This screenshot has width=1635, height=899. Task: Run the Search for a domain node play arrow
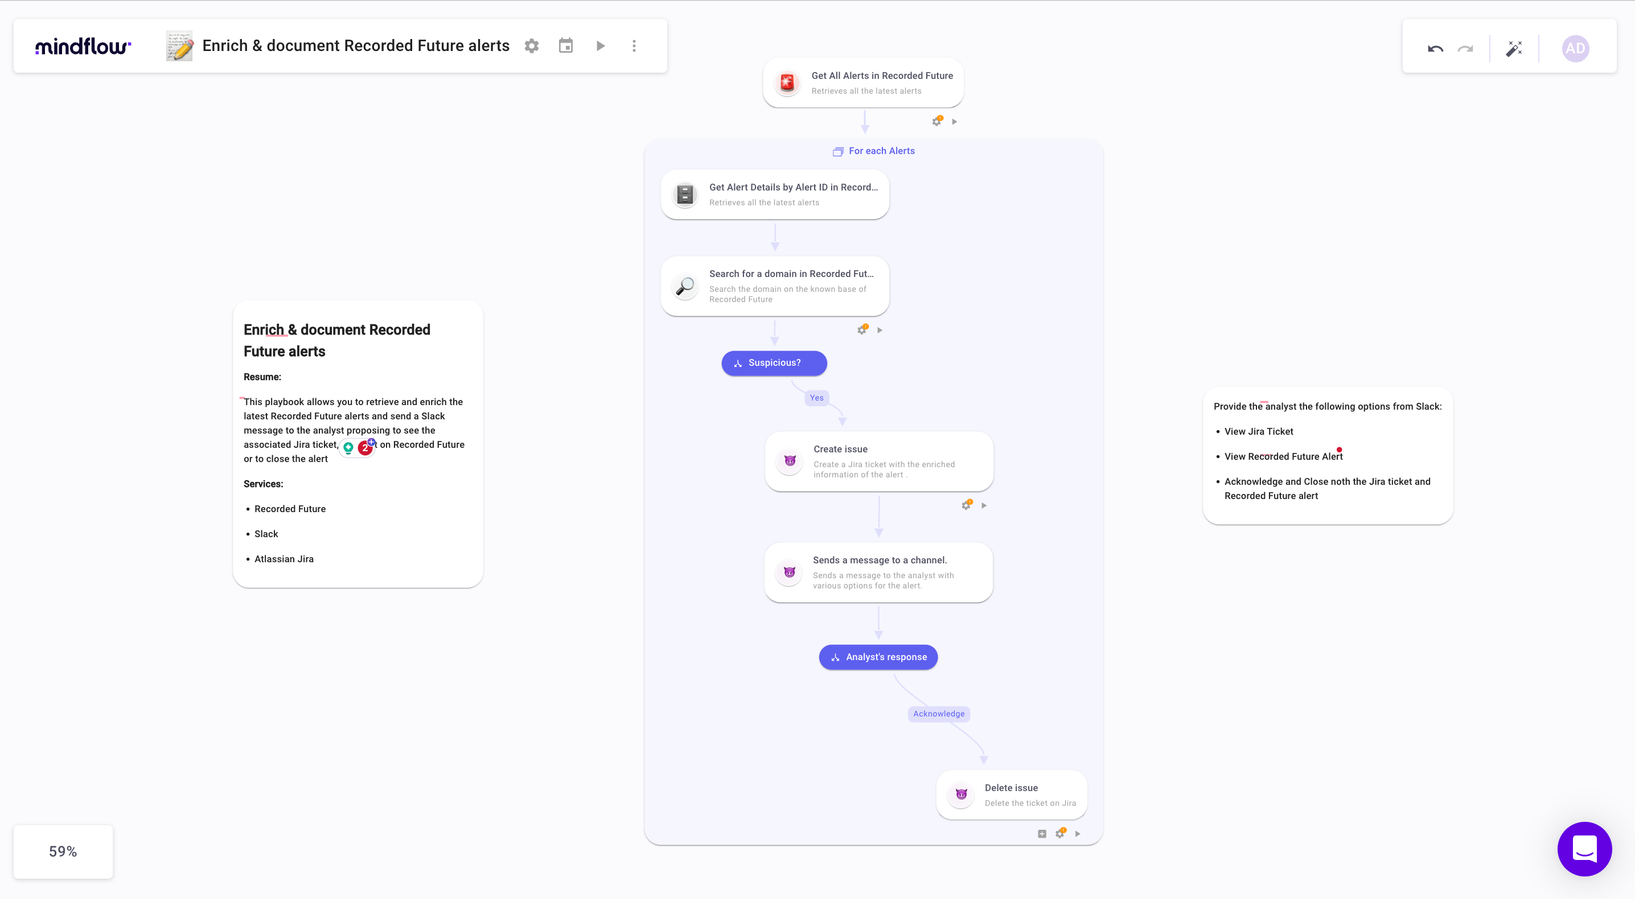coord(880,330)
